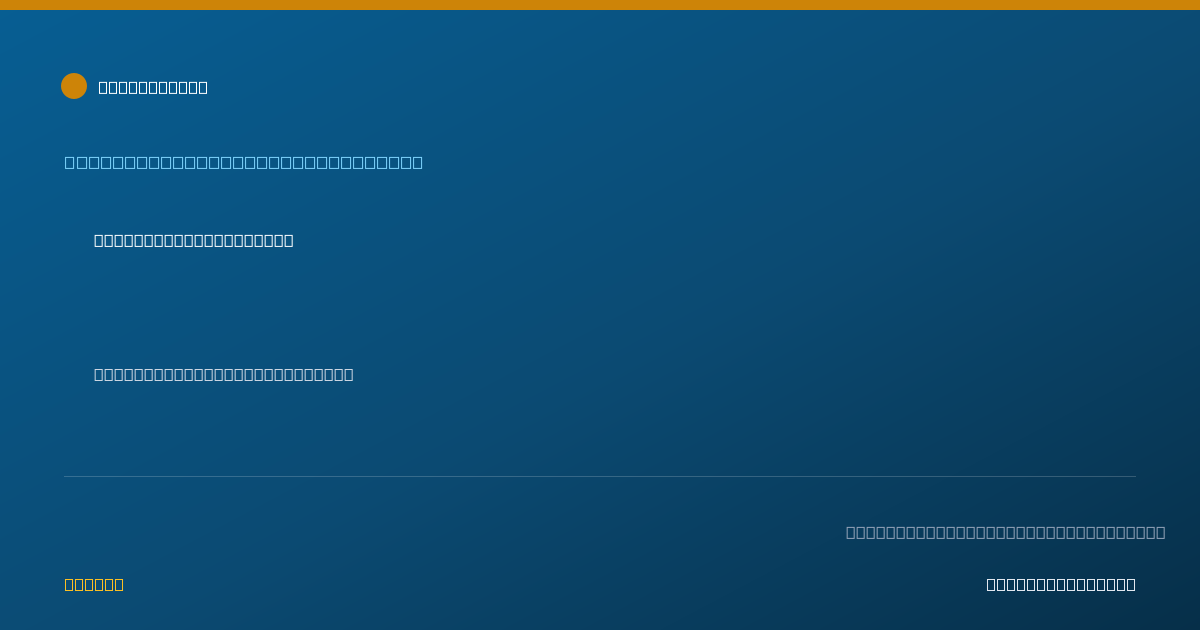Click the thin horizontal divider line
Viewport: 1200px width, 630px height.
[600, 476]
